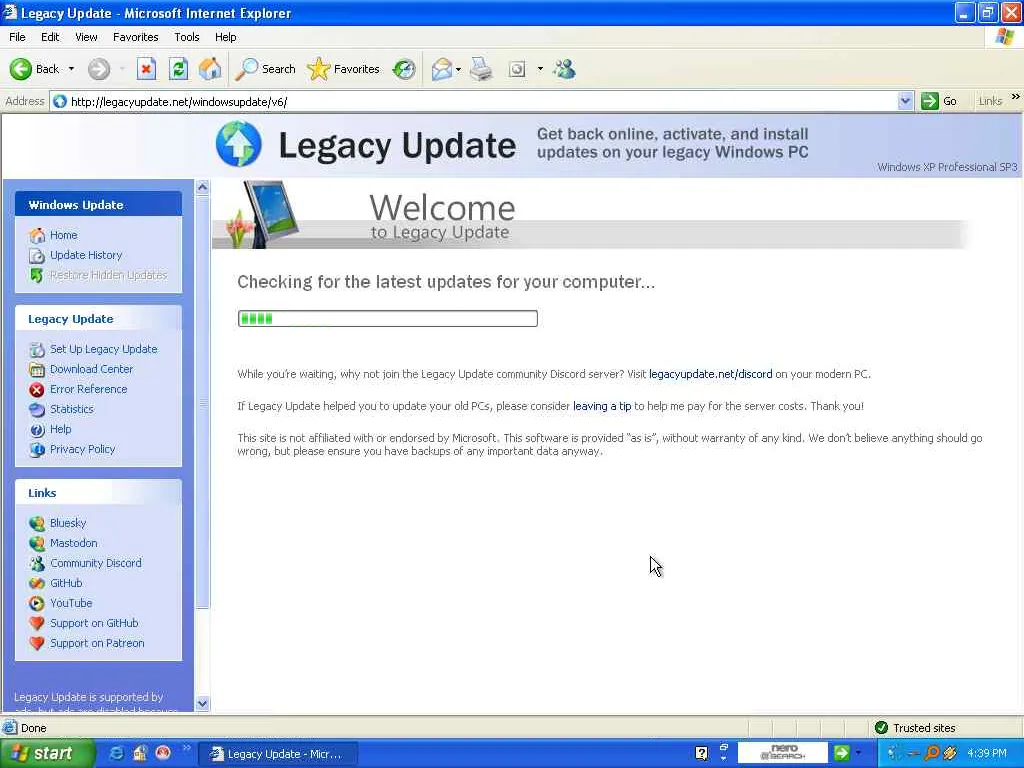
Task: Open the File menu
Action: click(x=17, y=37)
